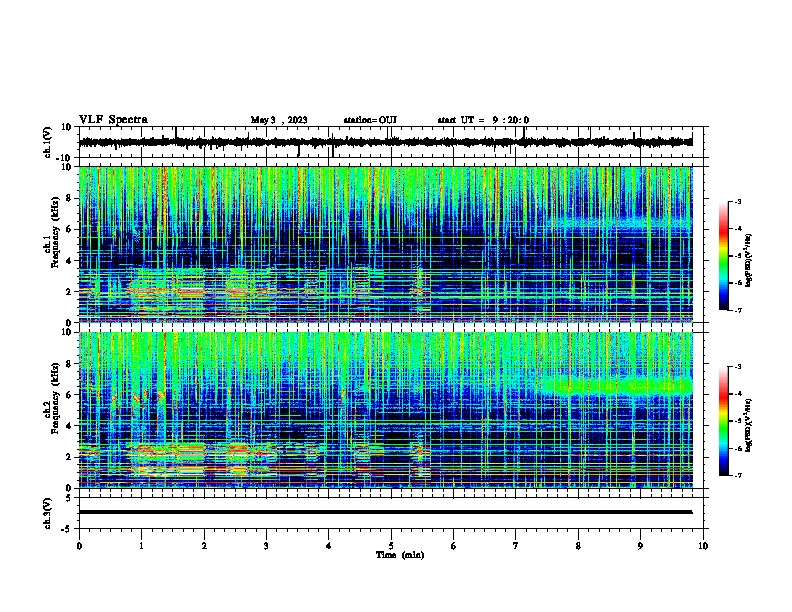This screenshot has width=792, height=612.
Task: Click the "5" tick on ch.3(V) axis
Action: point(70,497)
